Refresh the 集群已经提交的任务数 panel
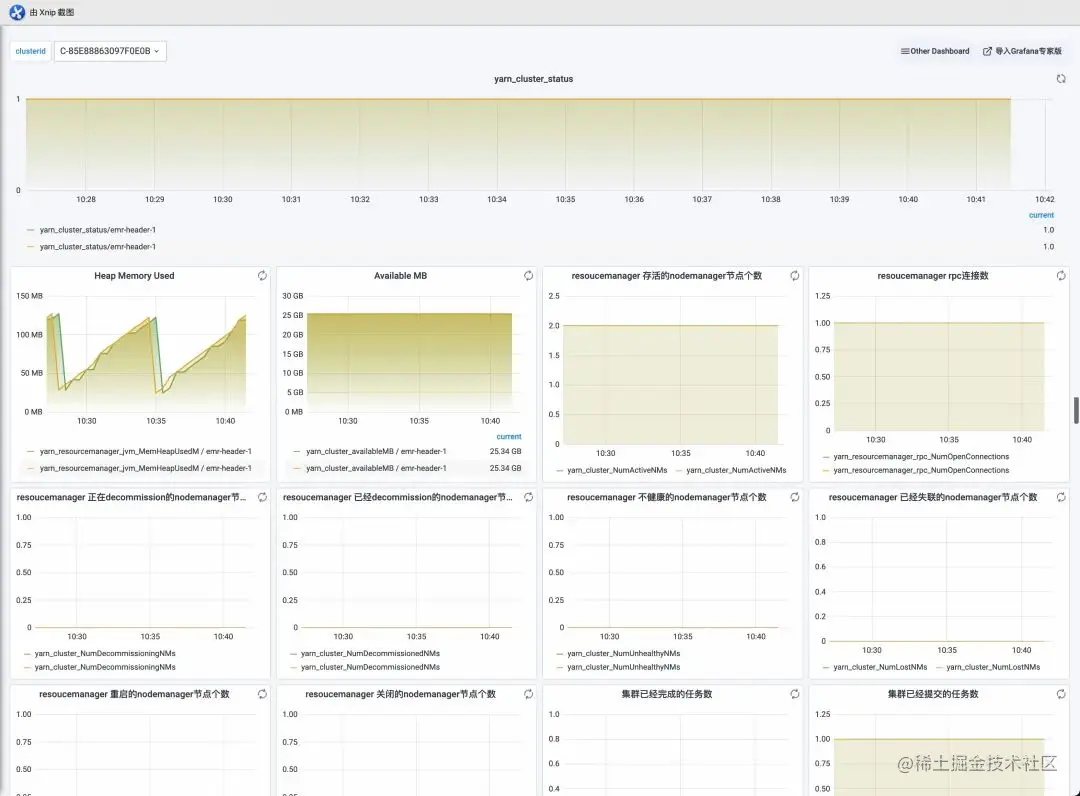 coord(1061,694)
